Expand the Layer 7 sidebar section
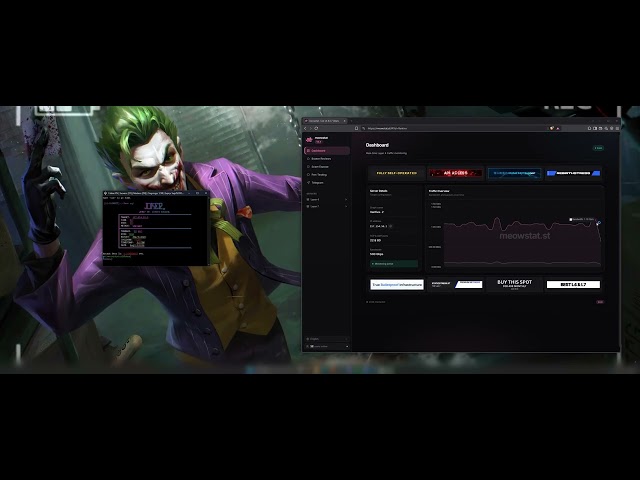Viewport: 640px width, 480px height. click(327, 207)
